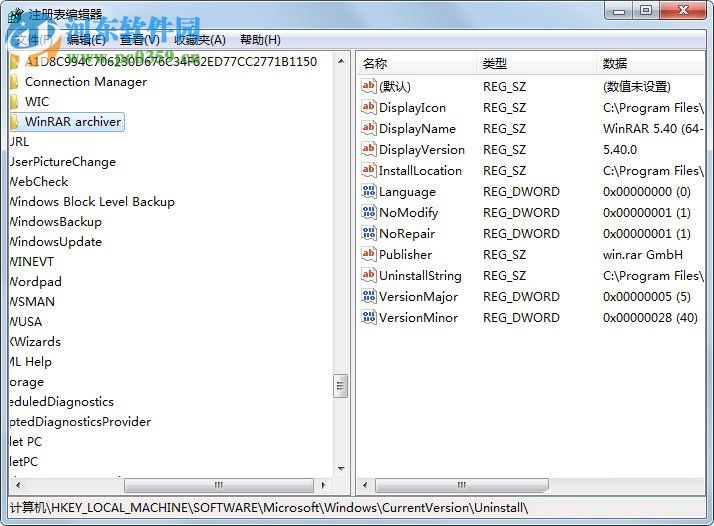This screenshot has width=714, height=526.
Task: Click the tree pane vertical scrollbar thumb
Action: (x=341, y=386)
